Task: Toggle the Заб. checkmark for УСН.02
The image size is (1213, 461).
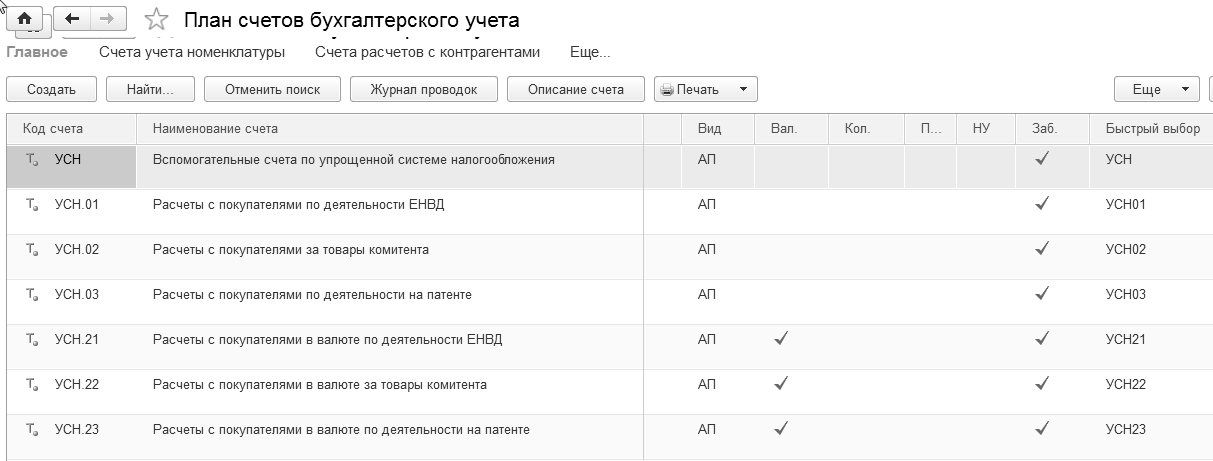Action: click(1042, 248)
